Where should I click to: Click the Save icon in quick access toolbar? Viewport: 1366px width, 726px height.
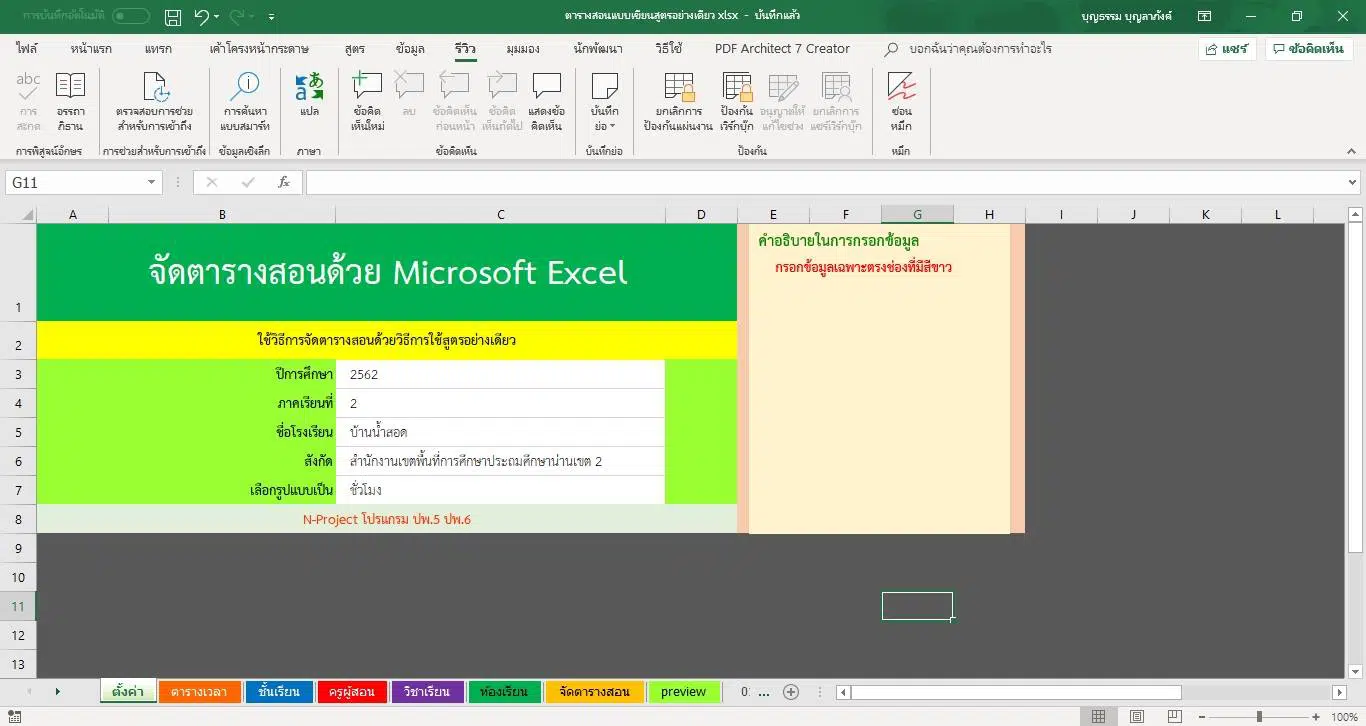click(173, 17)
